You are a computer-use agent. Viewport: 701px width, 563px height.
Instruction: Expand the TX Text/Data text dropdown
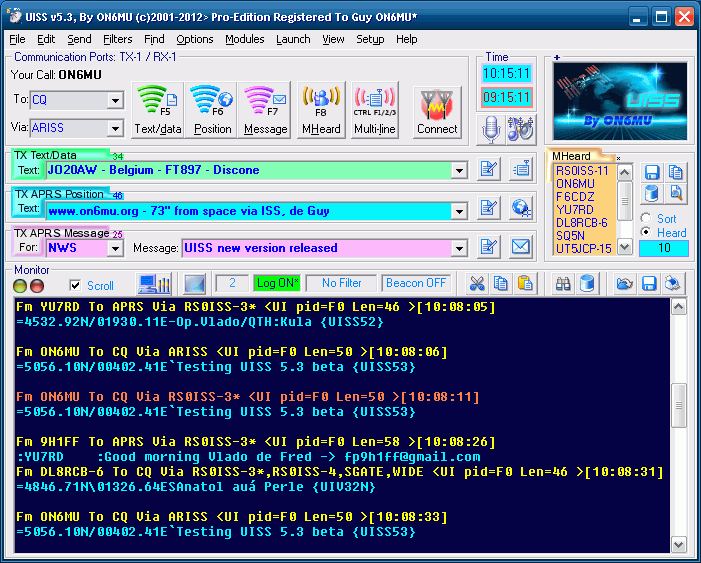click(459, 170)
